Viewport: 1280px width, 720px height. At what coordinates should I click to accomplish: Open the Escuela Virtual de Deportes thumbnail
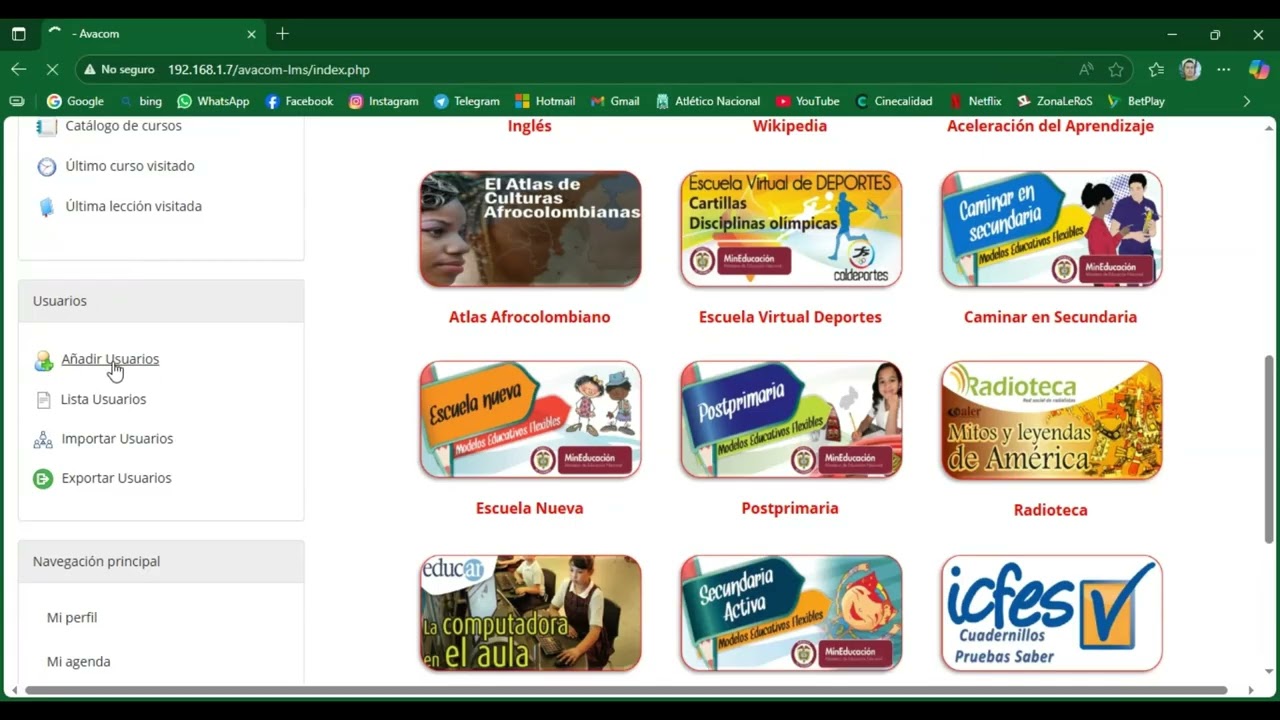coord(791,229)
